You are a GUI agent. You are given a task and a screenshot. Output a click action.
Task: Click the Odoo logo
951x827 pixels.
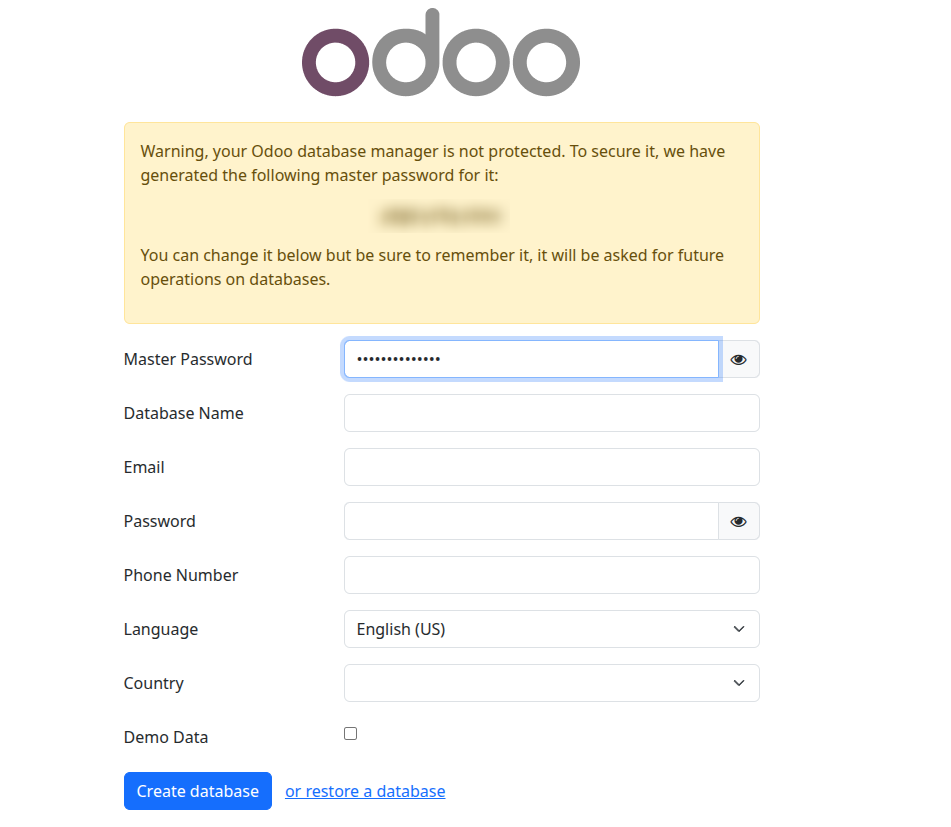tap(440, 55)
